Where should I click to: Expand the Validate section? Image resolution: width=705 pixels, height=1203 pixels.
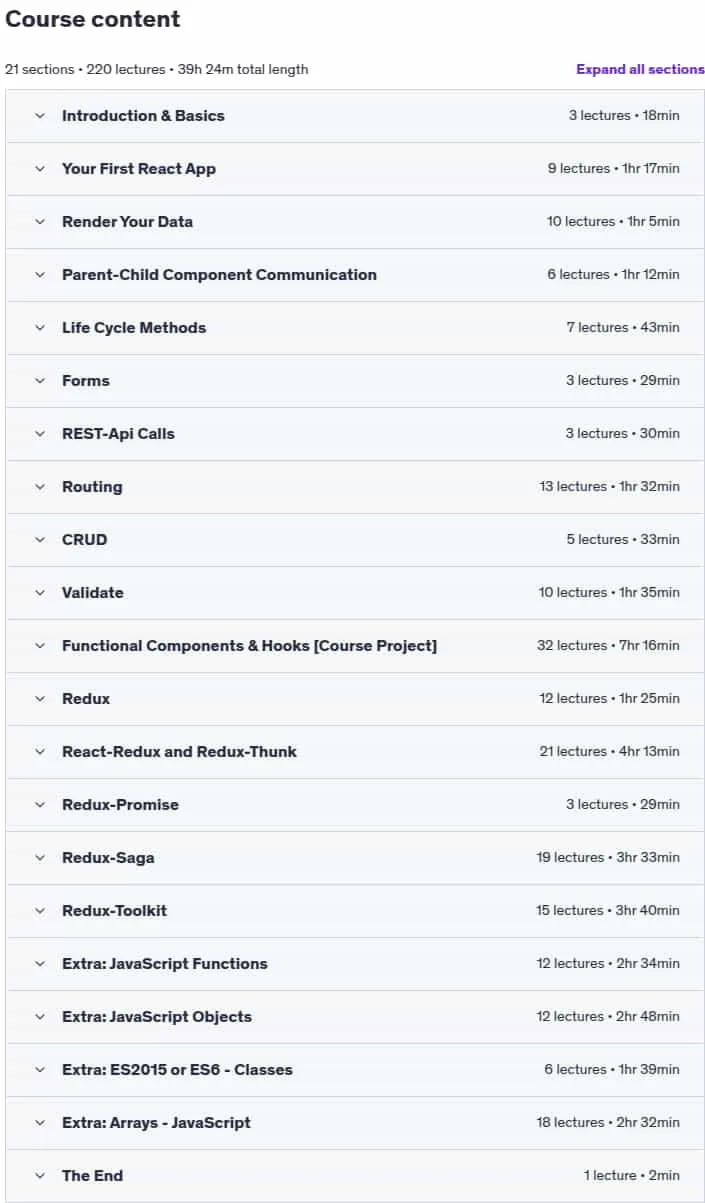[x=355, y=593]
